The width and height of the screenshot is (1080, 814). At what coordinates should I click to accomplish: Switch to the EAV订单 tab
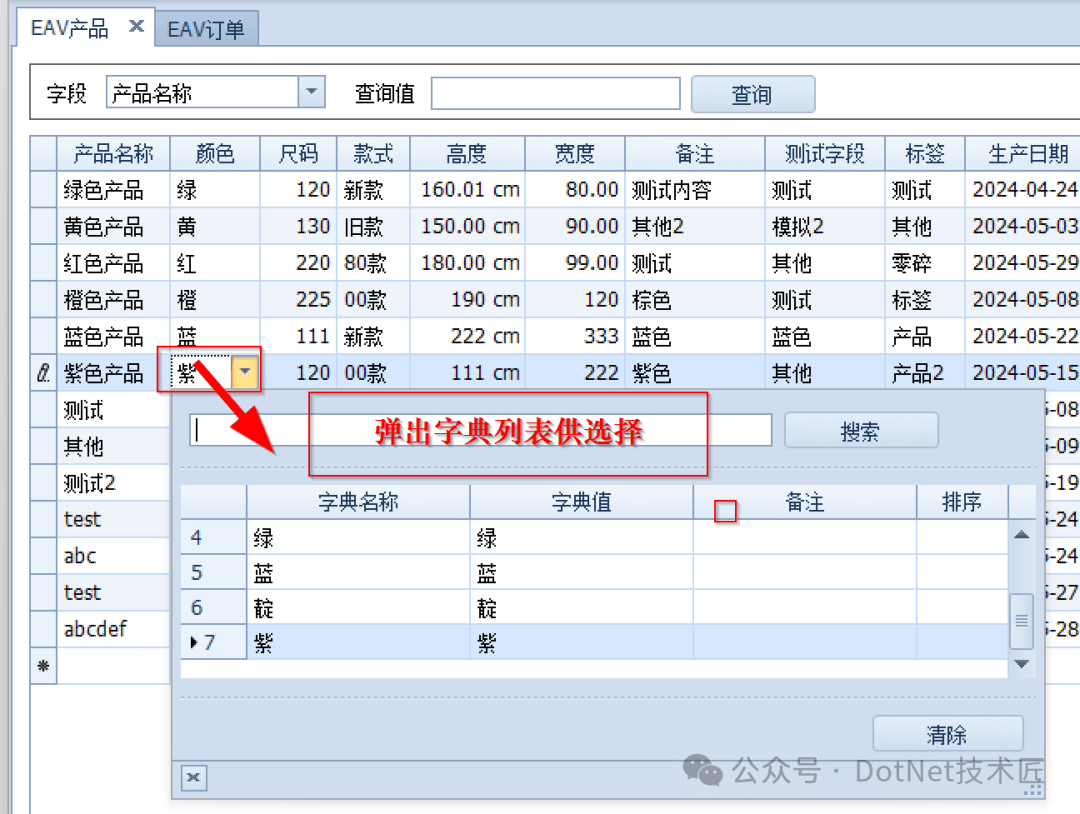coord(206,29)
